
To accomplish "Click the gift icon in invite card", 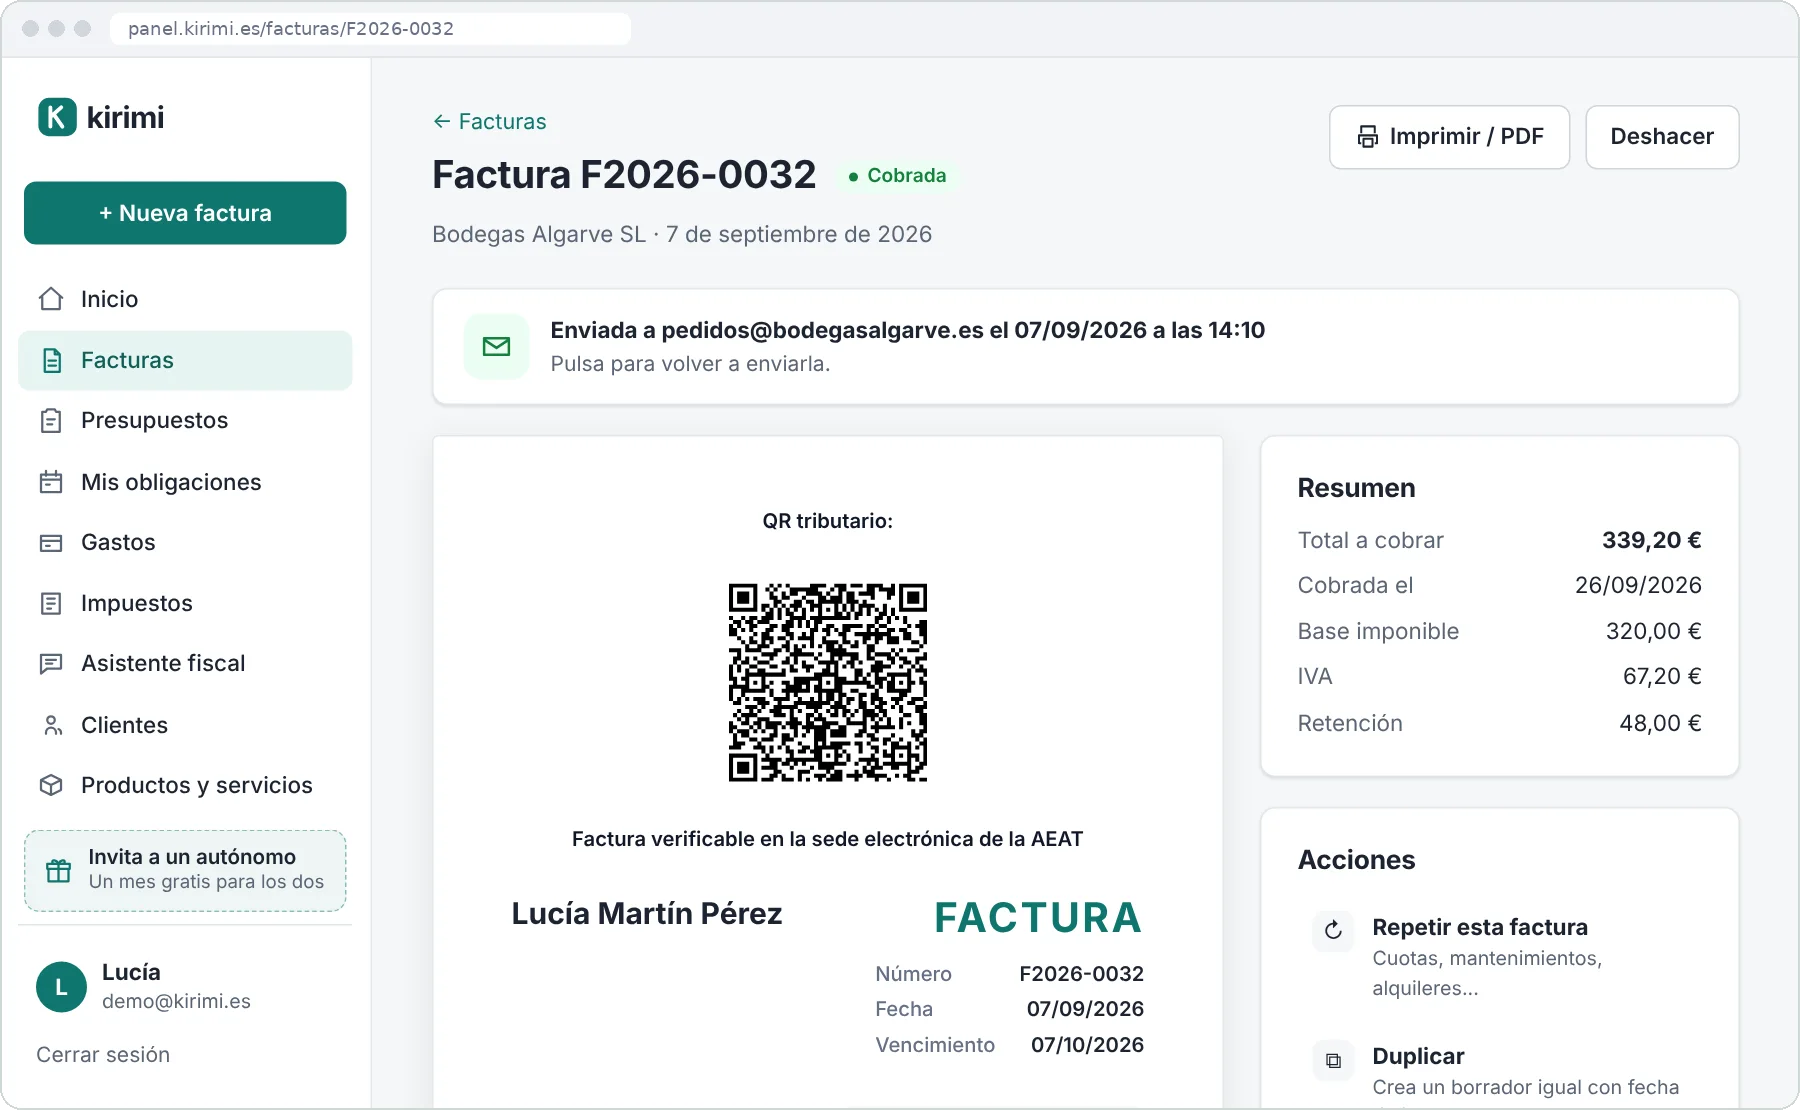I will (59, 870).
